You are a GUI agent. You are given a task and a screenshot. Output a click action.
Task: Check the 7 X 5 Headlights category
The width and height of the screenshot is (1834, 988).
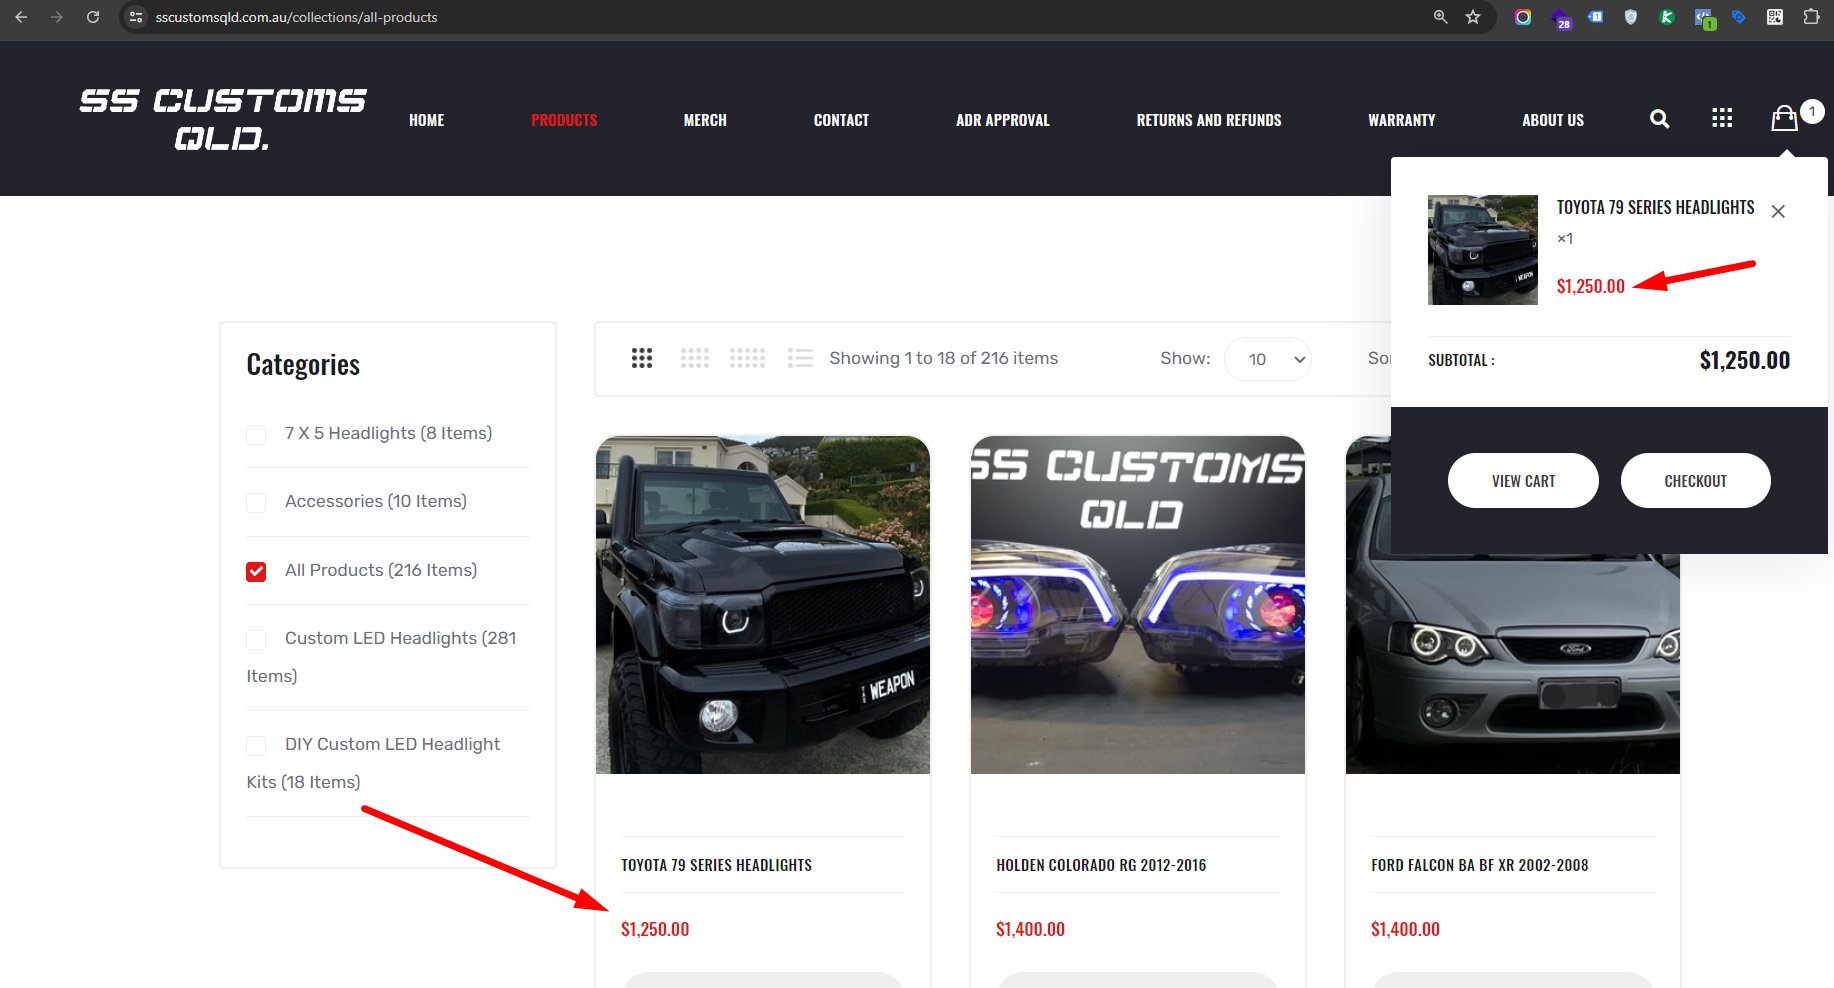pyautogui.click(x=256, y=434)
